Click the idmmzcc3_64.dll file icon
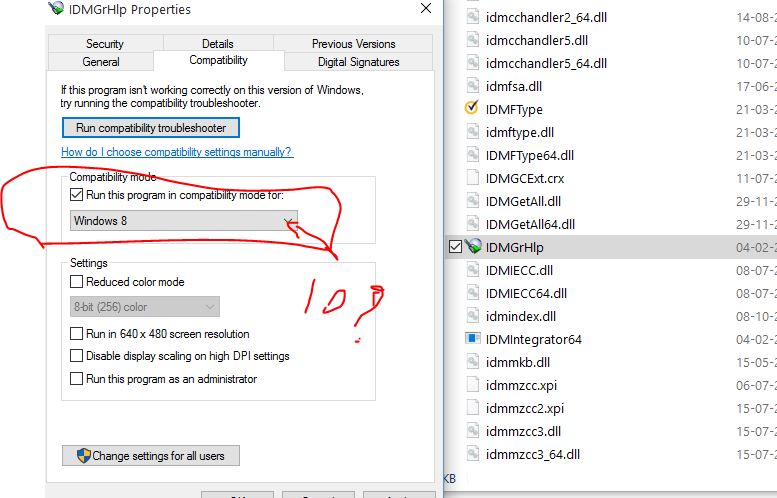 (473, 454)
